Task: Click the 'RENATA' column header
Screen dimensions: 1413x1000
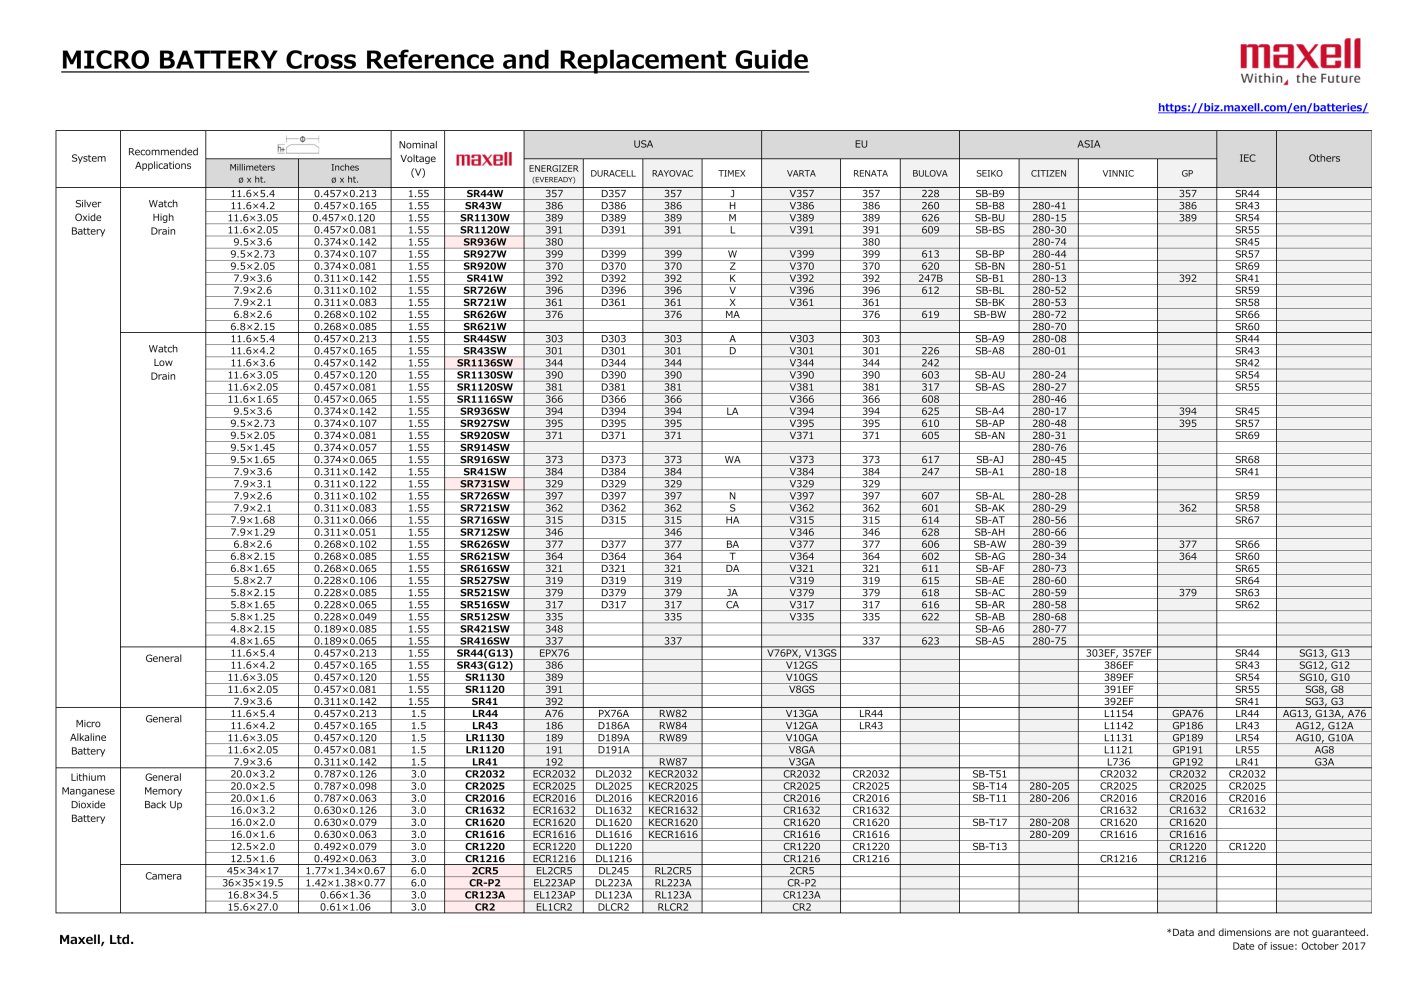Action: (870, 173)
